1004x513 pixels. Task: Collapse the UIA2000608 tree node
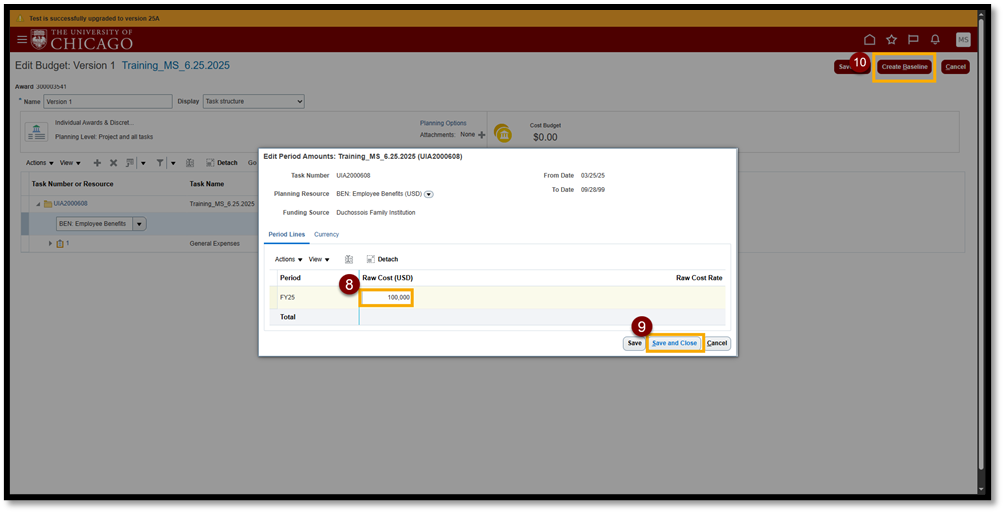tap(38, 204)
